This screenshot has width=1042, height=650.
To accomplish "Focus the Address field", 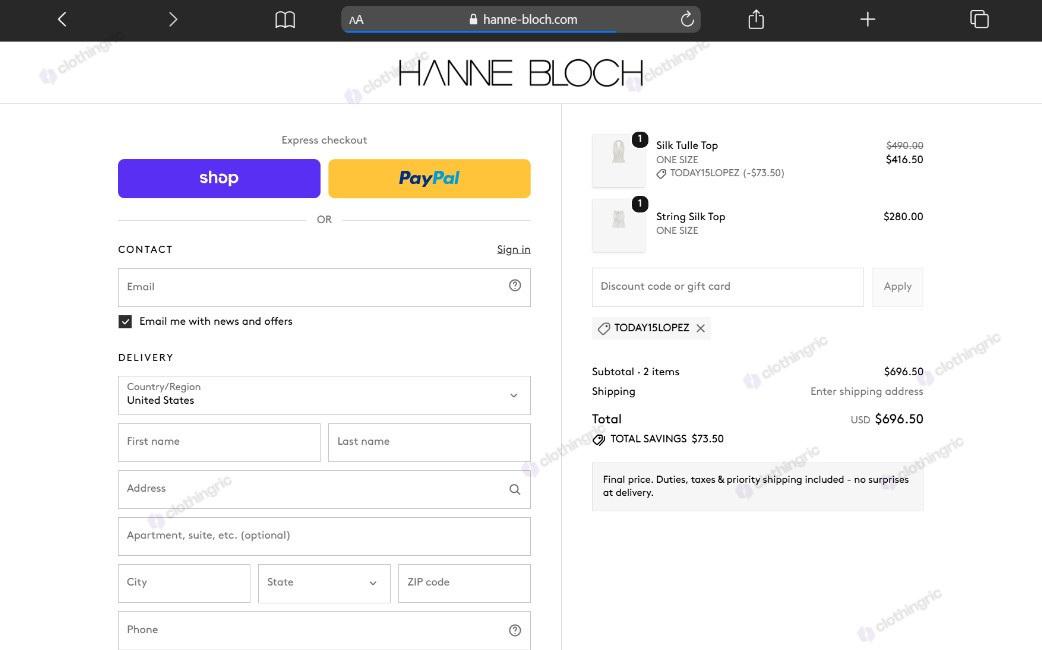I will pos(324,489).
